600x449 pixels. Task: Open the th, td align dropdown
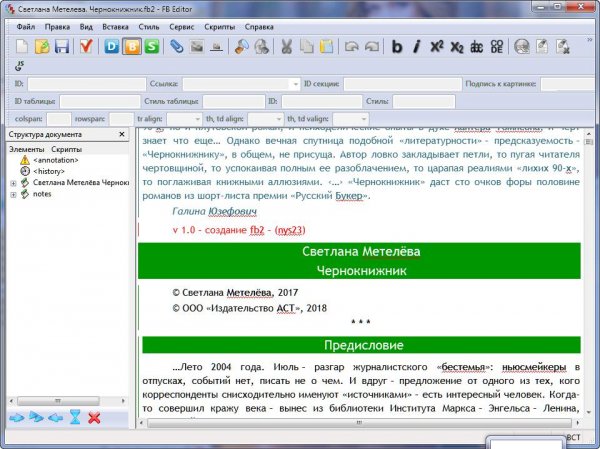click(x=279, y=119)
